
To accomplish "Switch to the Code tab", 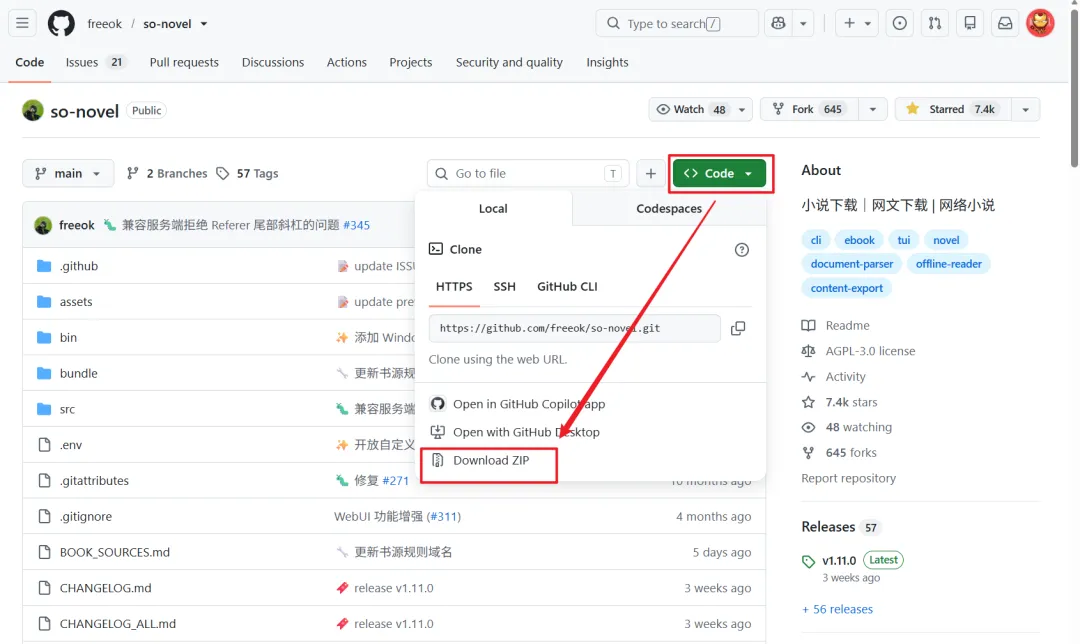I will pos(30,62).
